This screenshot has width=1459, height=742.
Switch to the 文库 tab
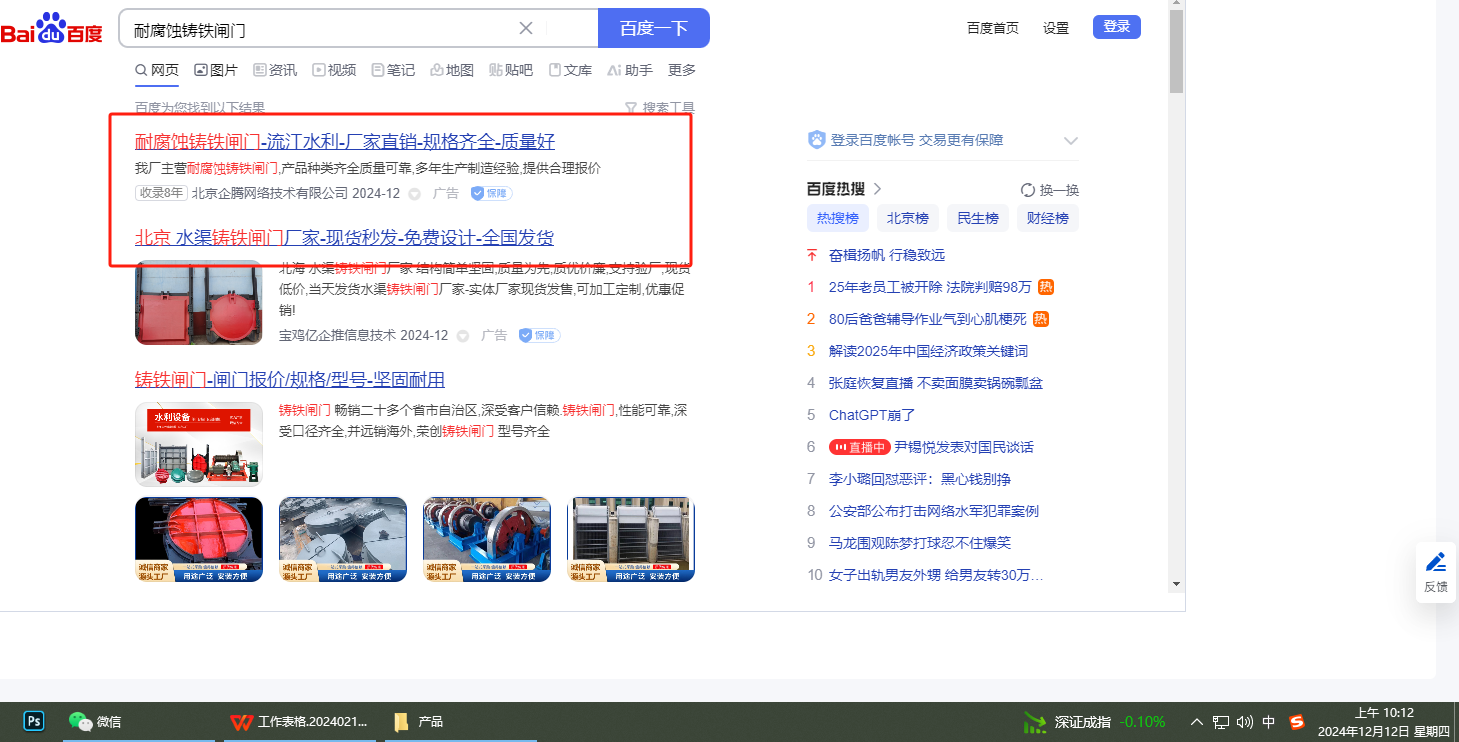[x=570, y=70]
